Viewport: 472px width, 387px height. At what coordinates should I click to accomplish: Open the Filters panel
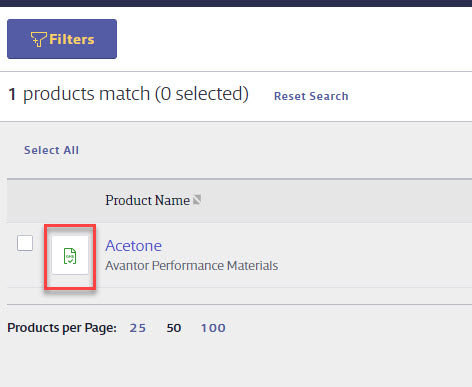coord(62,39)
